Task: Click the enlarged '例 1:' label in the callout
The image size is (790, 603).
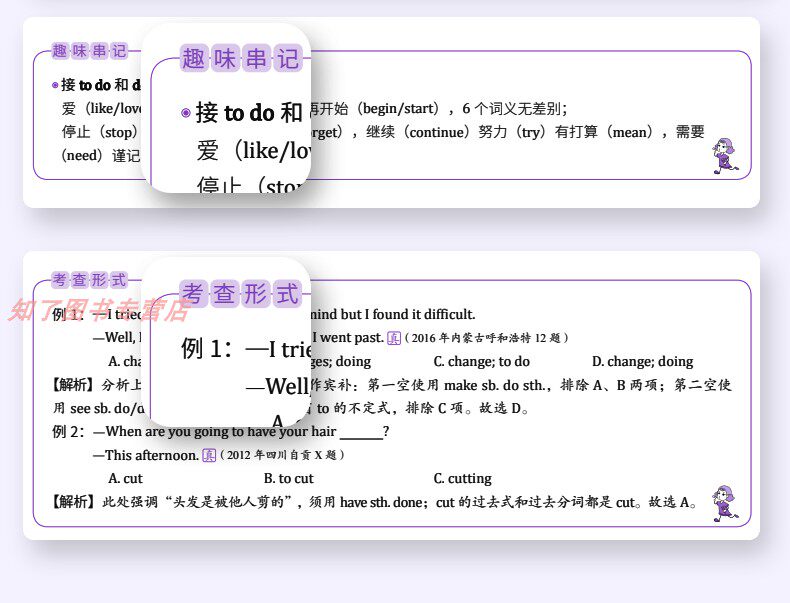Action: (207, 348)
